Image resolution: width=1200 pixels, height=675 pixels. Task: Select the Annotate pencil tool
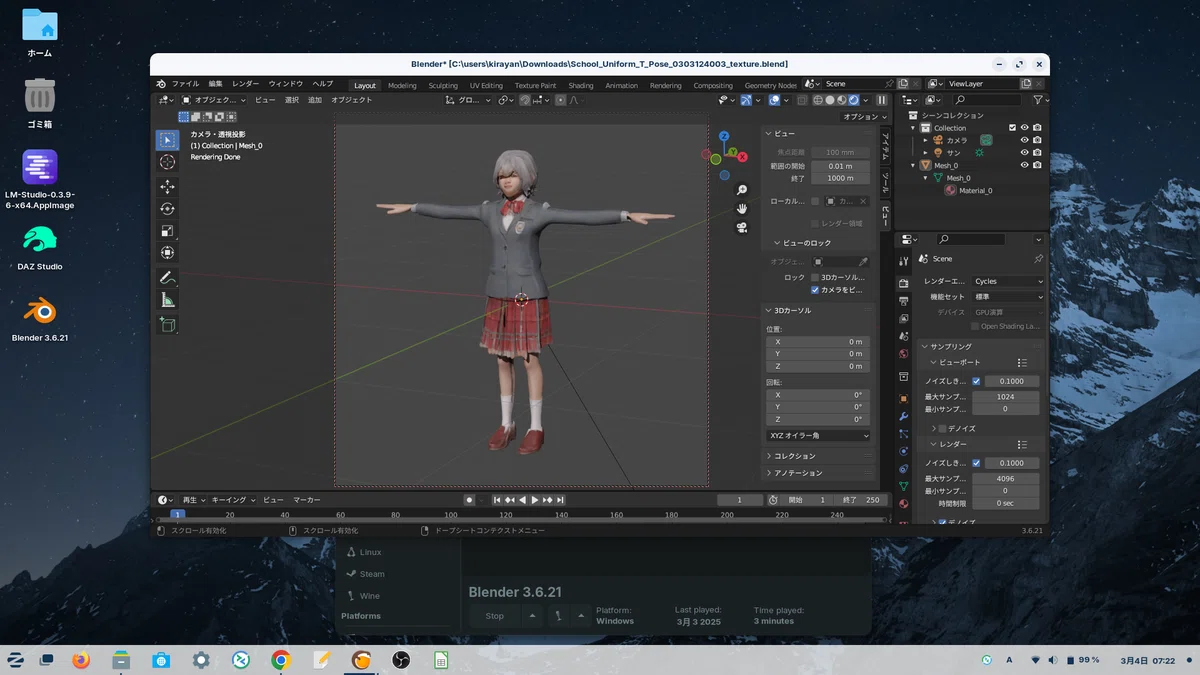pos(167,277)
